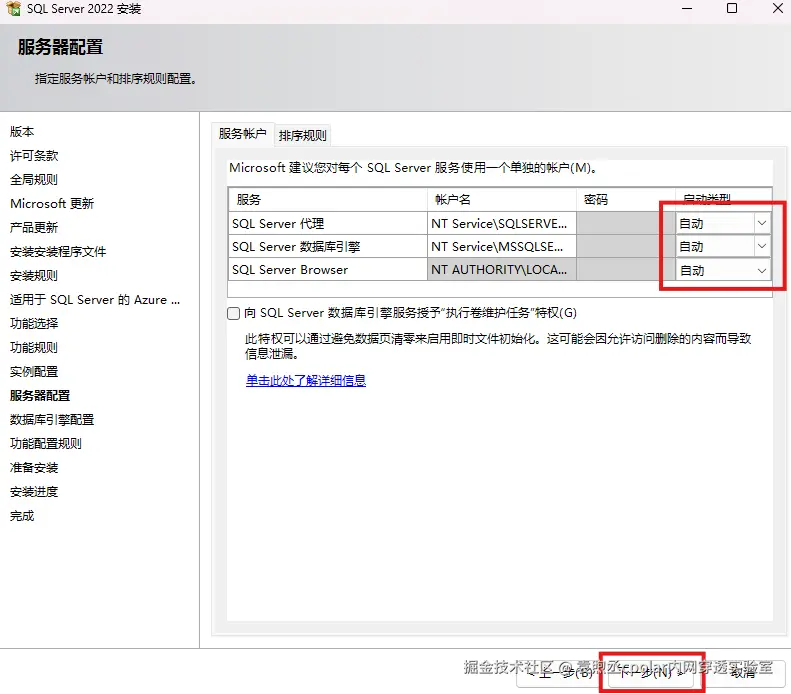This screenshot has height=694, width=791.
Task: Select account name cell for SQL Server 代理
Action: pos(502,223)
